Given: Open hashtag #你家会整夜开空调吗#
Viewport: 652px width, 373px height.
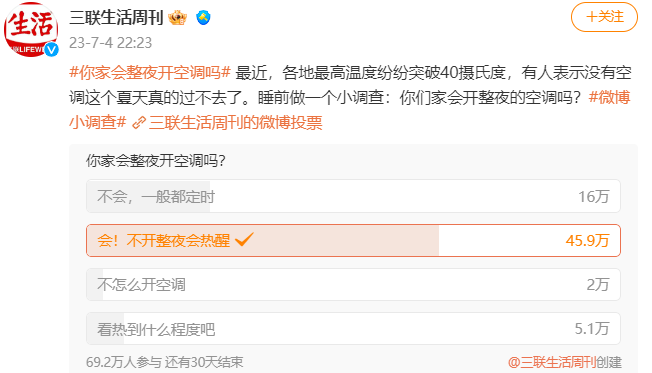Looking at the screenshot, I should point(150,72).
